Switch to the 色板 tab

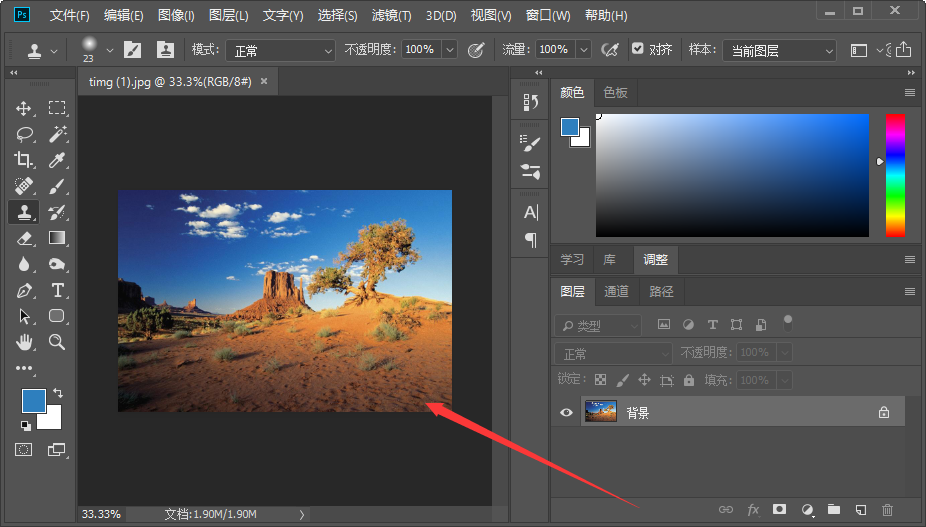(615, 93)
